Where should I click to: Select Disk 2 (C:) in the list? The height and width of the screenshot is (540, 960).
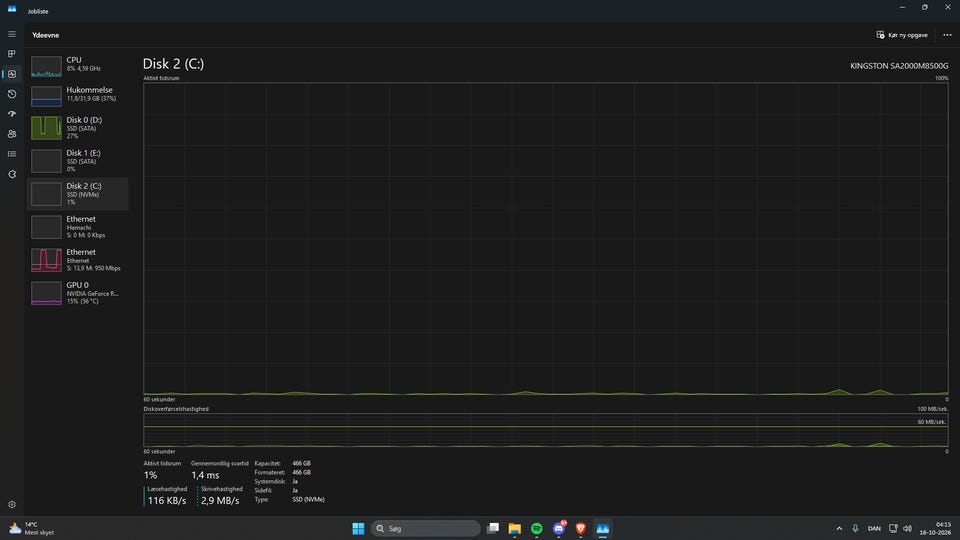click(x=78, y=193)
